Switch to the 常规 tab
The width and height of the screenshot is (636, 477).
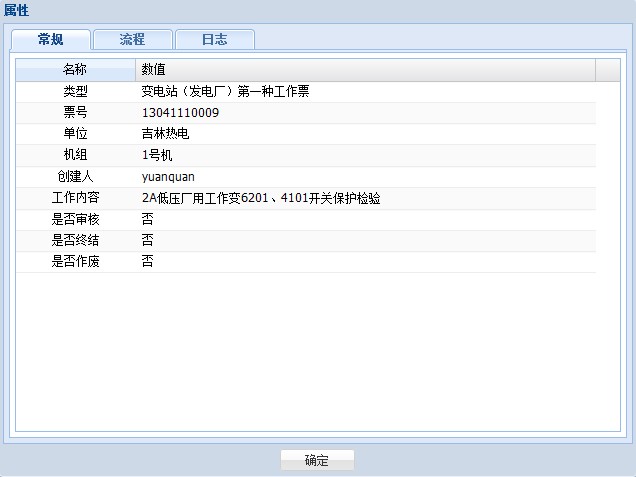(x=51, y=40)
